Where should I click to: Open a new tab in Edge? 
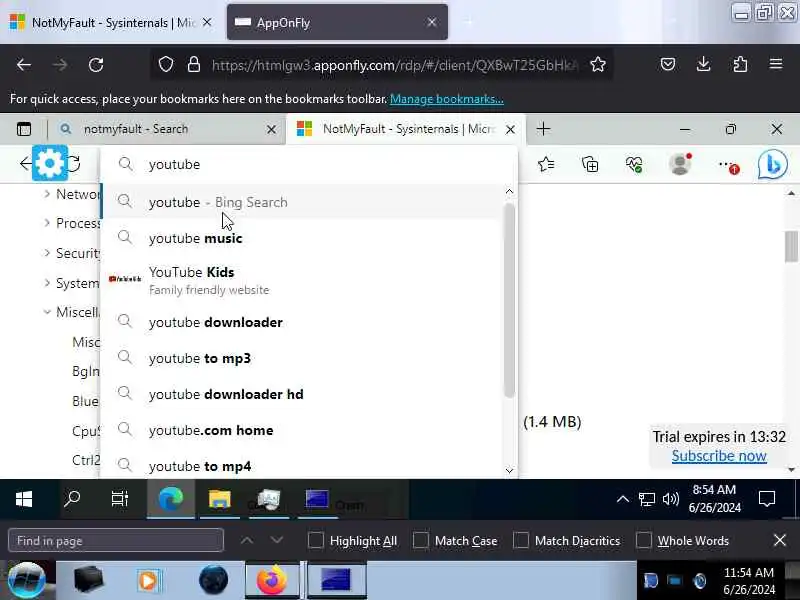point(543,129)
